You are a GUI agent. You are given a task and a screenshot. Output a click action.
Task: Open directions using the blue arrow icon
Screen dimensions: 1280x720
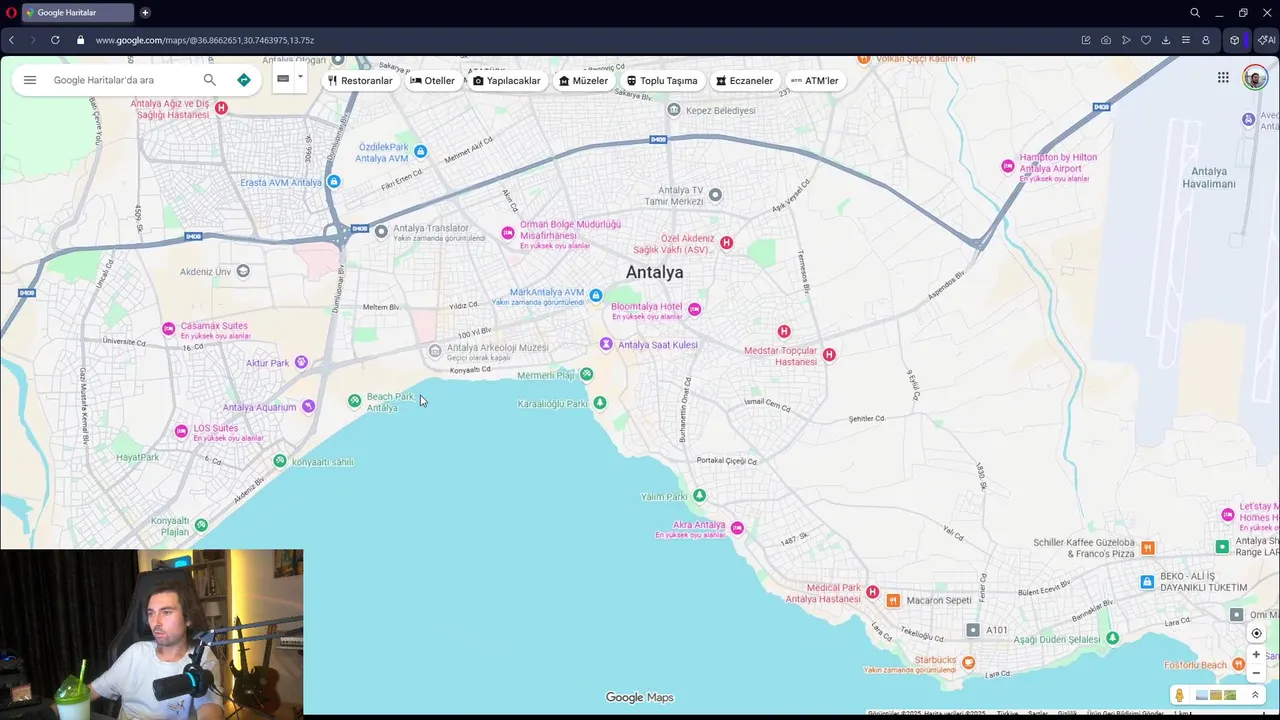(x=244, y=80)
